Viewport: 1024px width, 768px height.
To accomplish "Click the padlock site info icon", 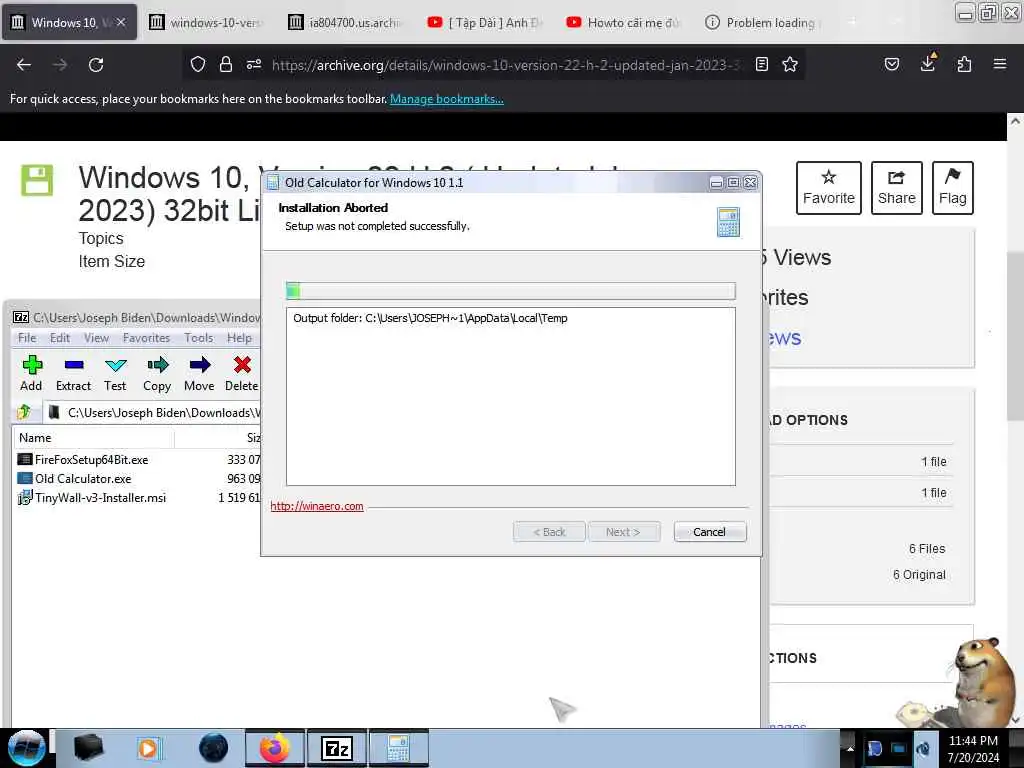I will [x=226, y=64].
